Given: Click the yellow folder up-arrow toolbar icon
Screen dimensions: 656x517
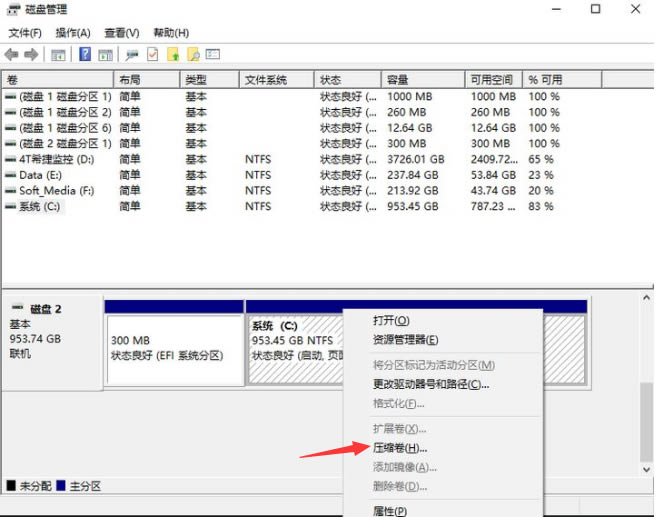Looking at the screenshot, I should (173, 54).
